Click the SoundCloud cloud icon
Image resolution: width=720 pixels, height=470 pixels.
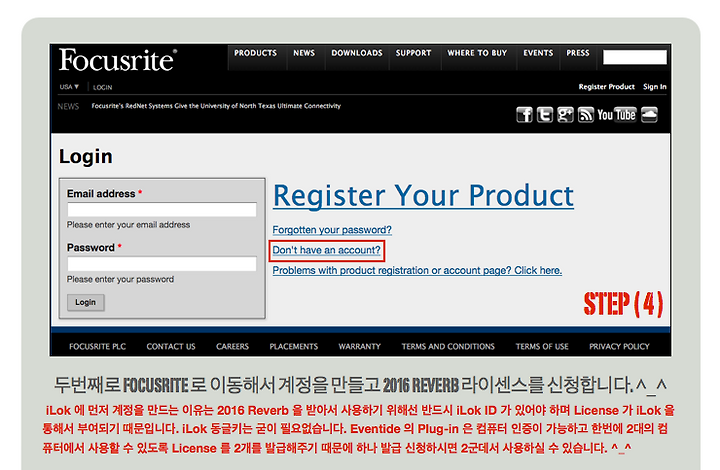click(649, 115)
